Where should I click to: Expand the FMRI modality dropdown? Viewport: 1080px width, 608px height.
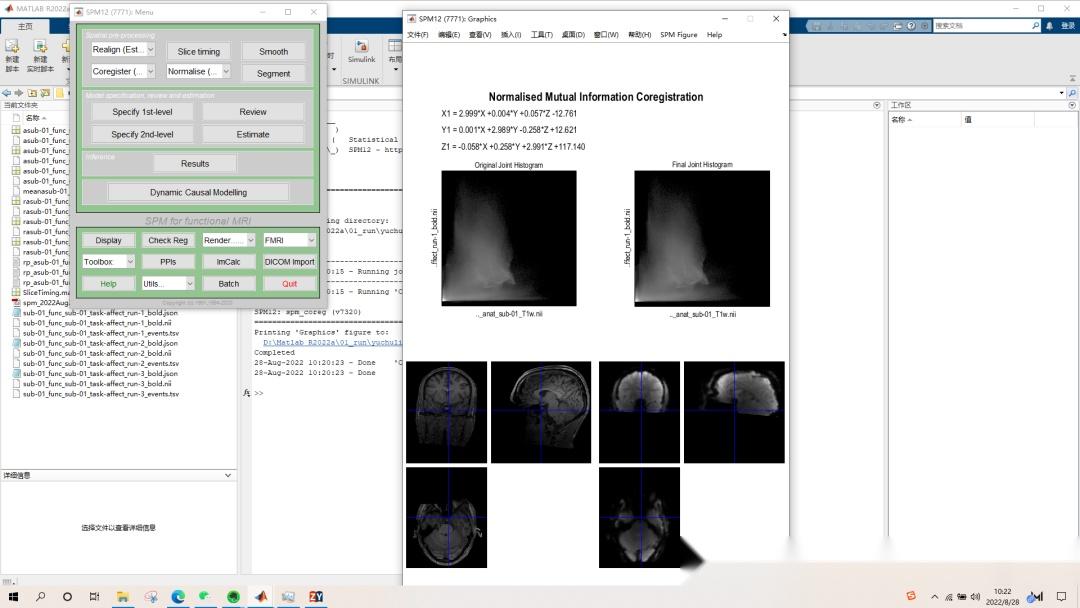(289, 240)
